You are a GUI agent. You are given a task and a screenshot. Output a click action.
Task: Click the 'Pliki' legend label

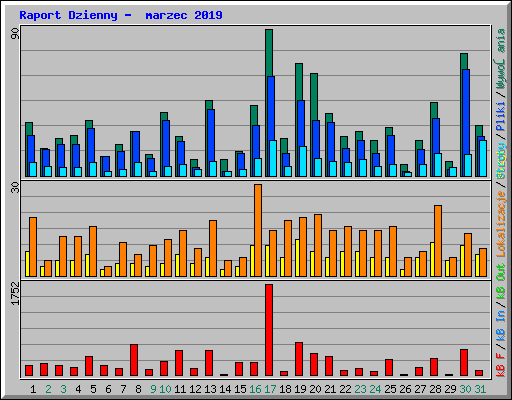click(501, 117)
